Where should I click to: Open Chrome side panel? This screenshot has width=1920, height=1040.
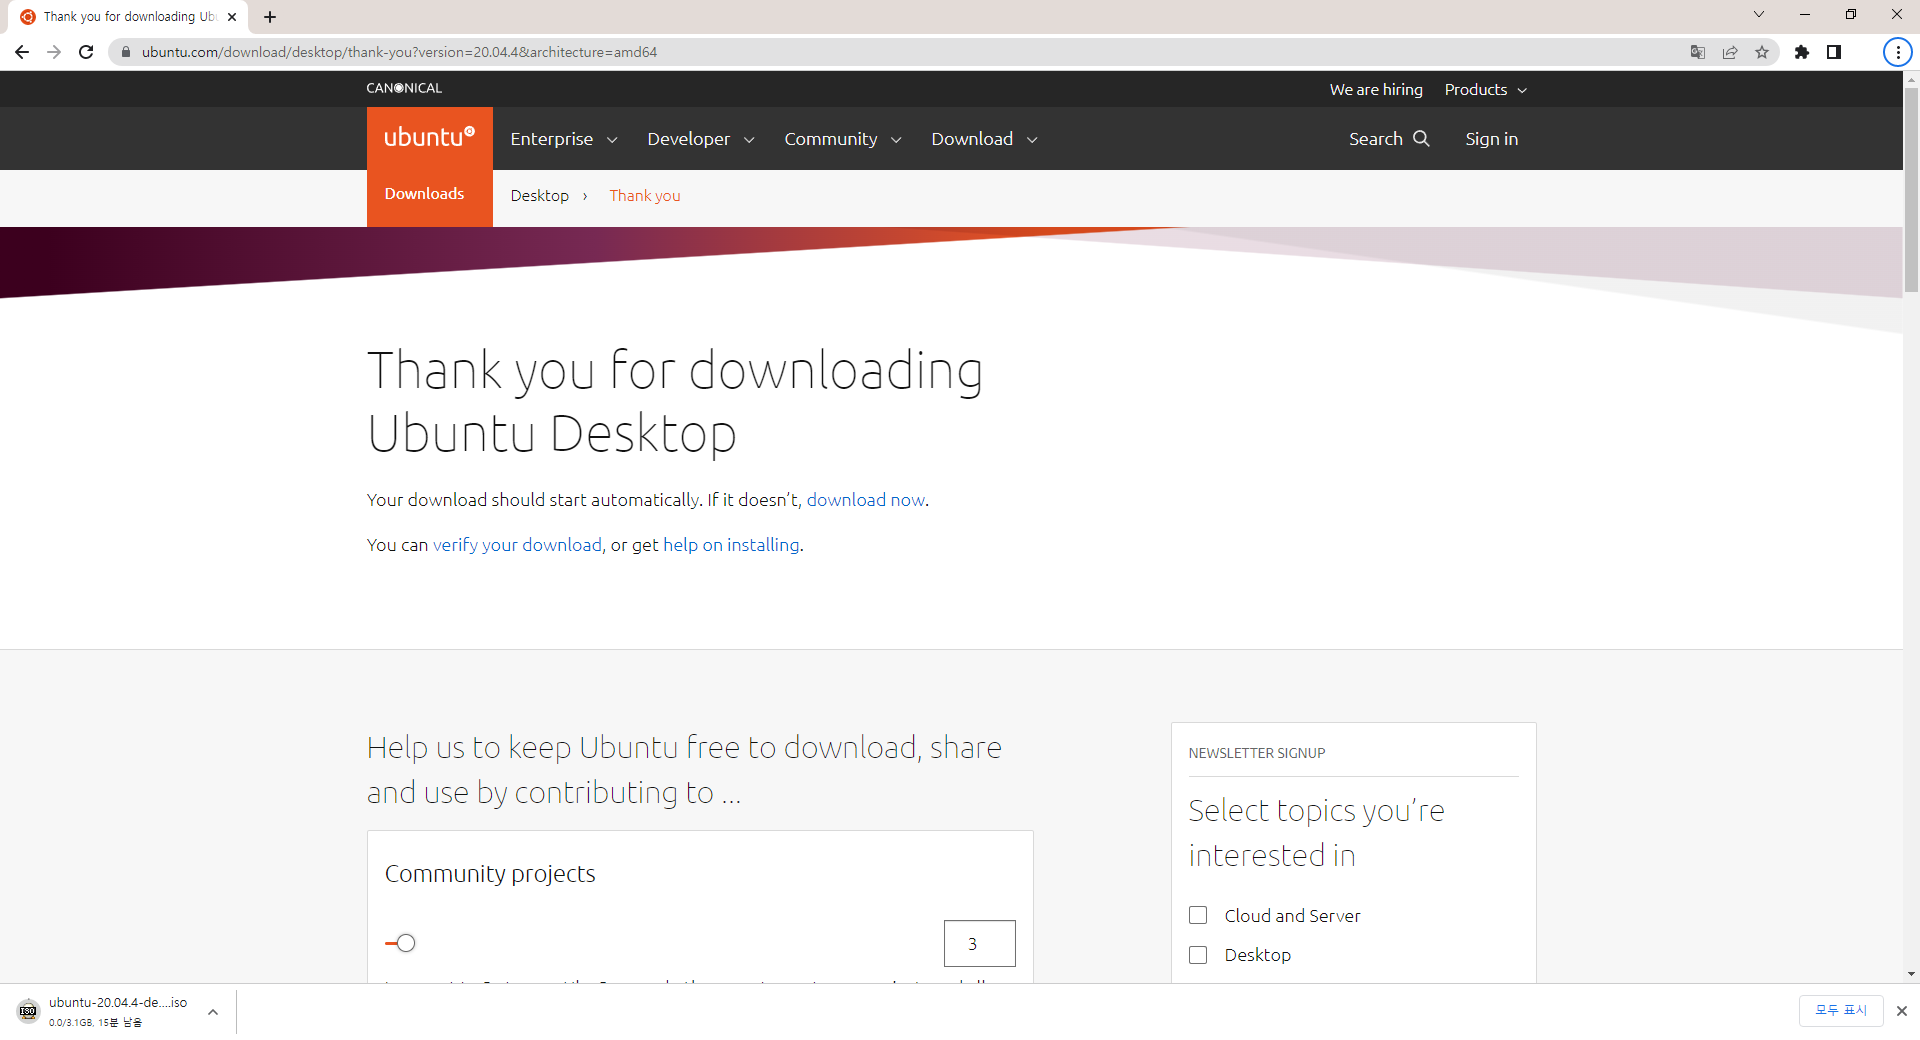[1834, 52]
